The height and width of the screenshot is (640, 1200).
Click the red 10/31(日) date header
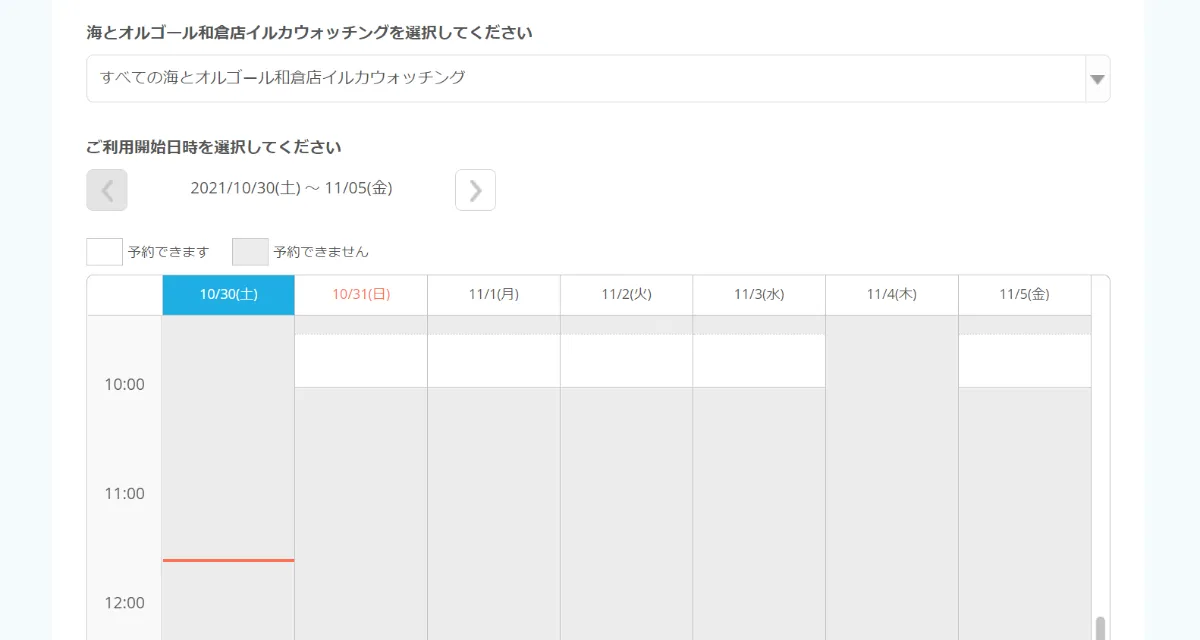(360, 294)
